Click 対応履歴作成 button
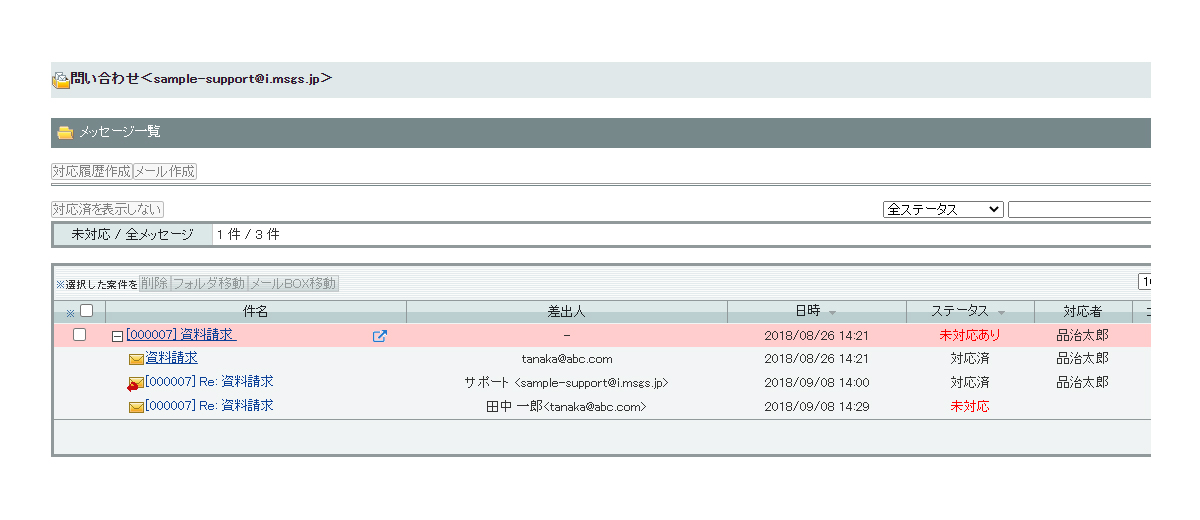1200x520 pixels. click(91, 172)
